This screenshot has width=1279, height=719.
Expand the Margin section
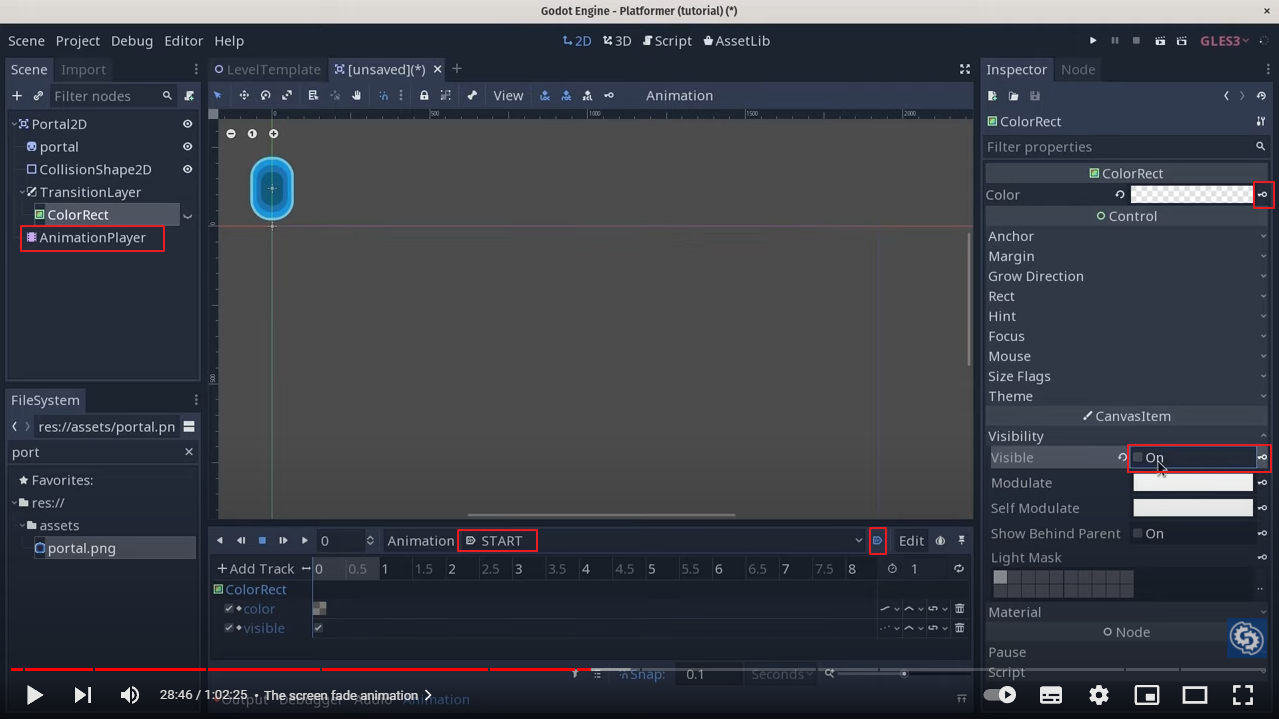pos(1127,256)
